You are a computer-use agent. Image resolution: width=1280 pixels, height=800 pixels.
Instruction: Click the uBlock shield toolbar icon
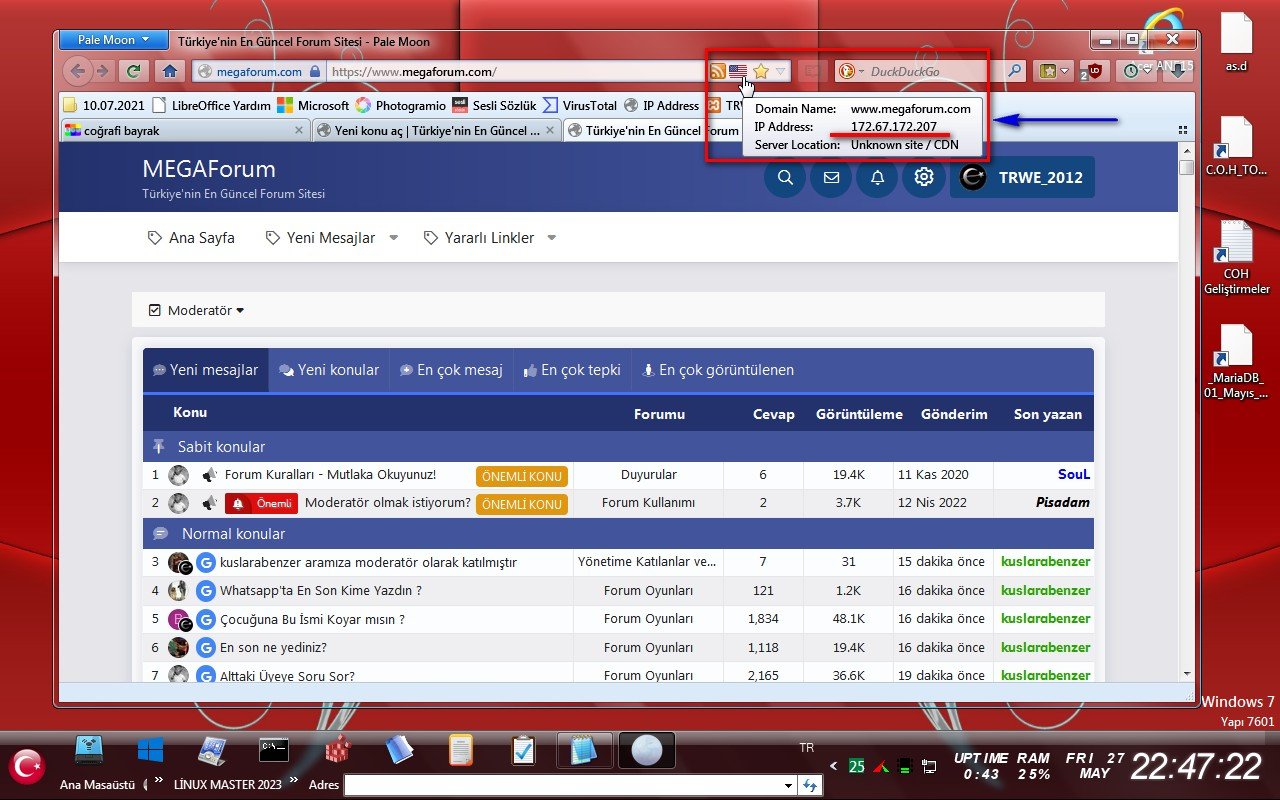click(1095, 71)
